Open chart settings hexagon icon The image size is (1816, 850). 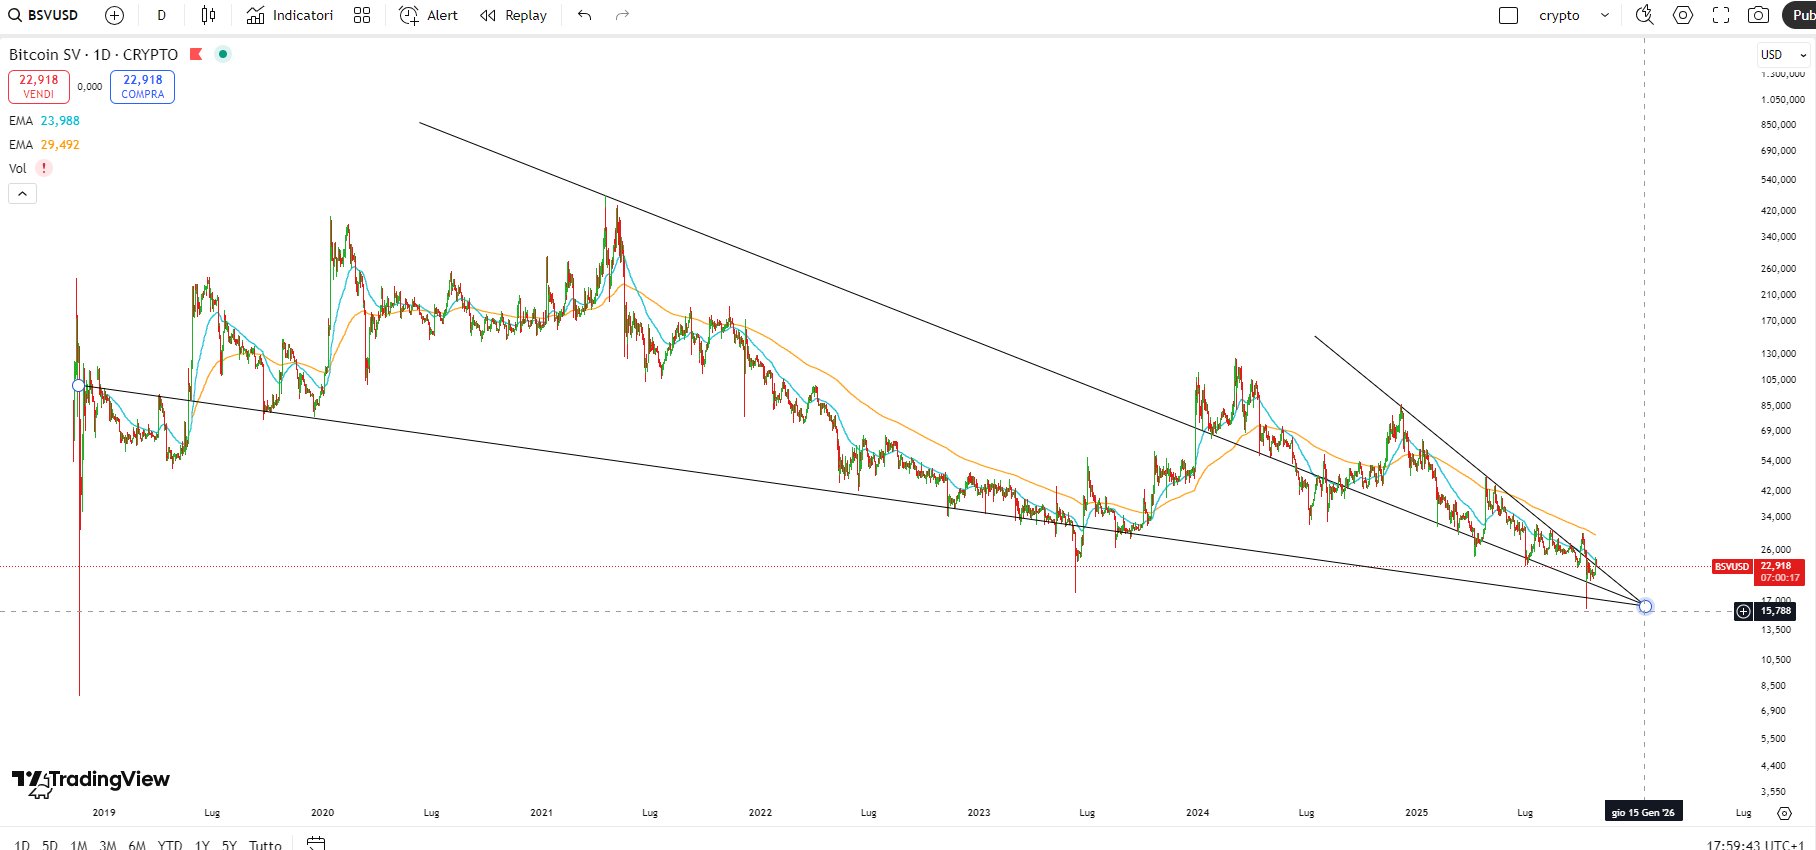click(1683, 15)
